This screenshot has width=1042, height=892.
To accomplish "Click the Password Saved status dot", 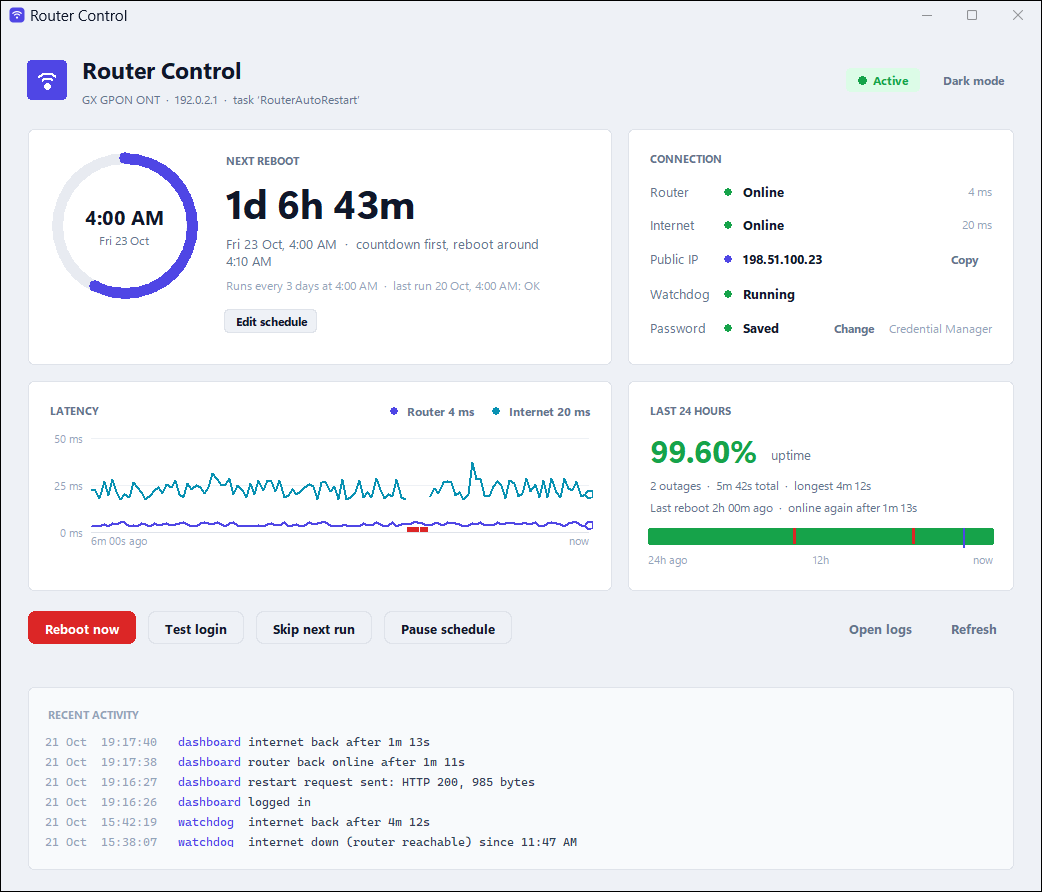I will pos(728,328).
